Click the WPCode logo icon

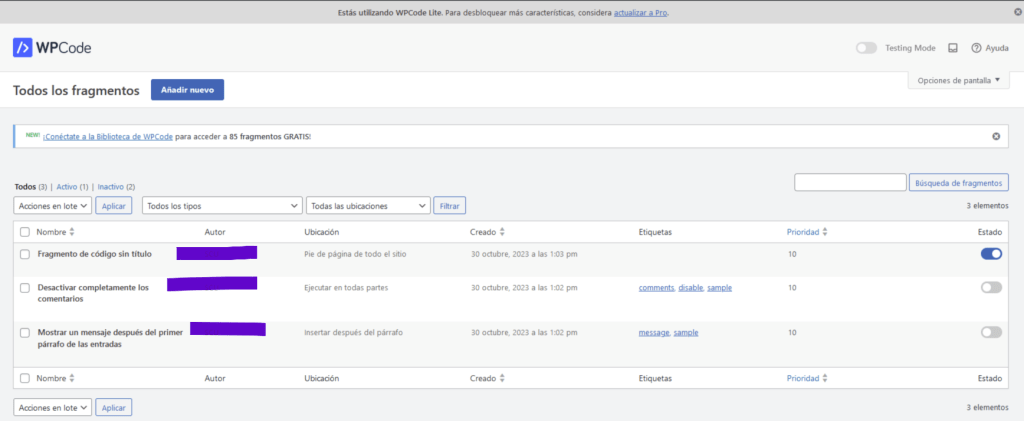[x=23, y=47]
